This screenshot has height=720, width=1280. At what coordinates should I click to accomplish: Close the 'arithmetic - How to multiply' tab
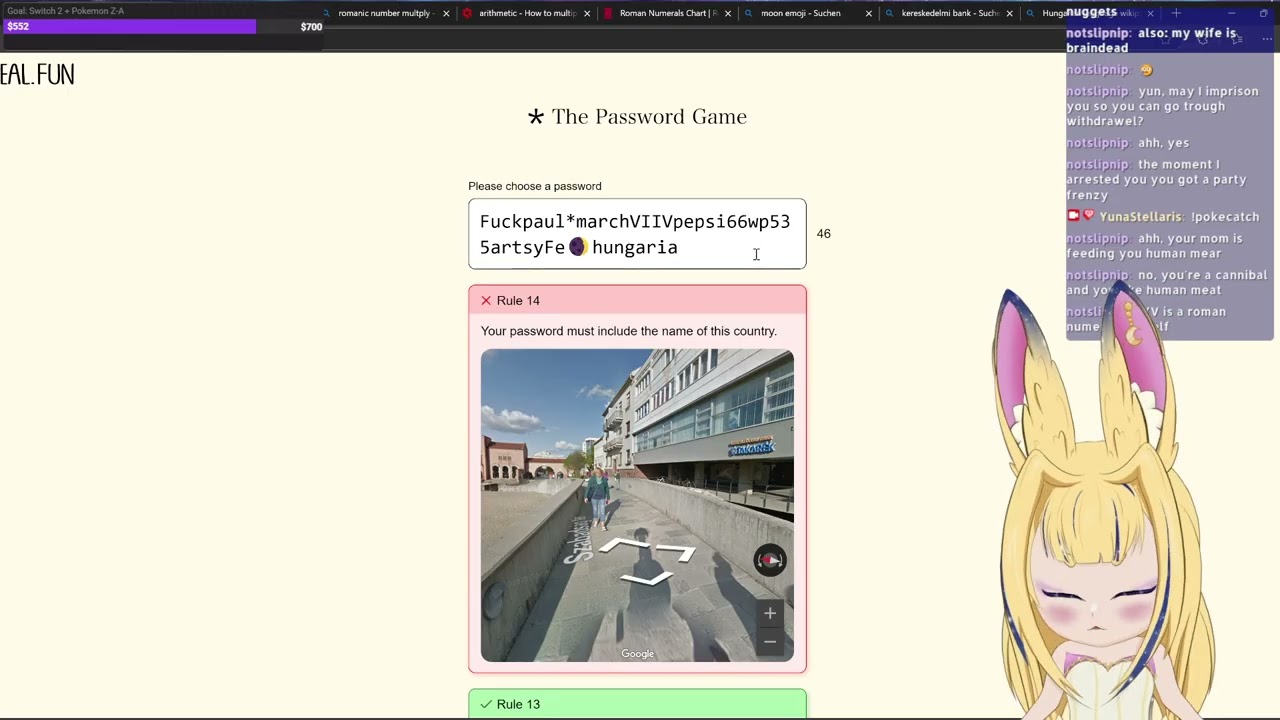[x=587, y=13]
